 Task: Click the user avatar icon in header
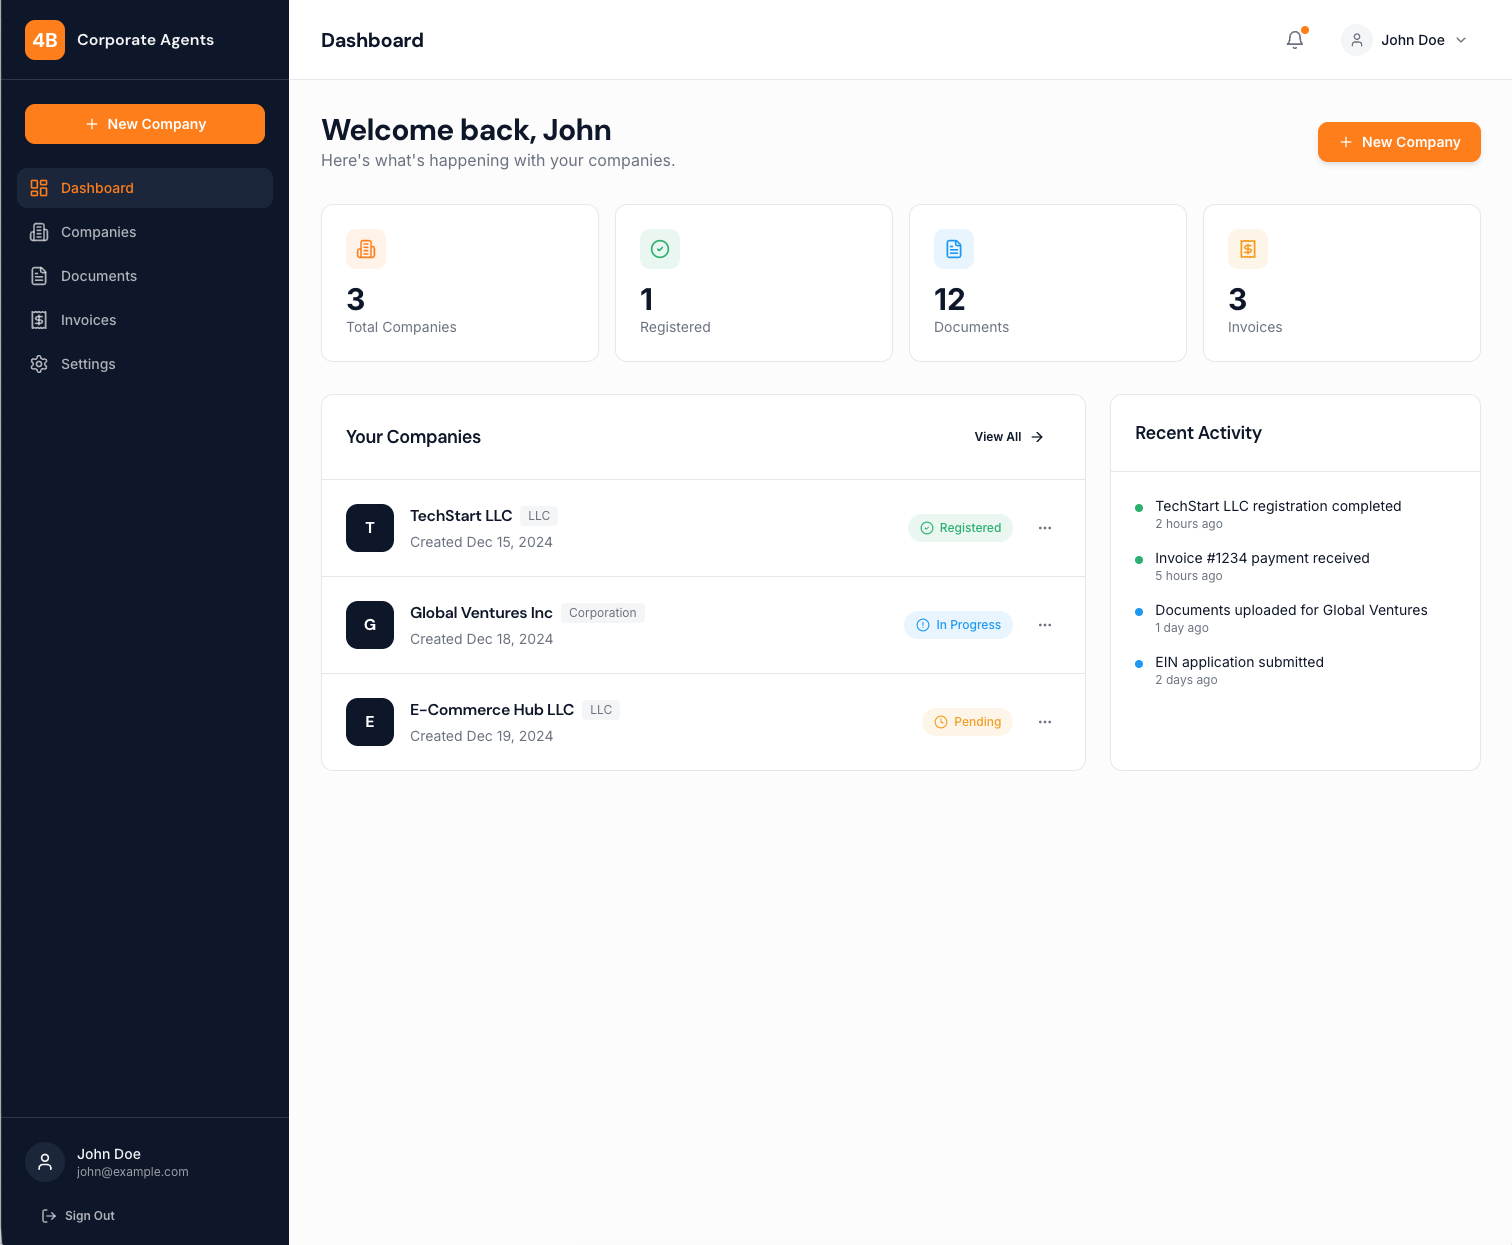point(1357,40)
